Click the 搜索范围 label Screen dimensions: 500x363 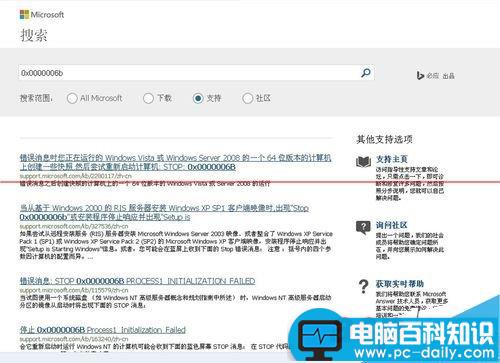click(x=36, y=98)
